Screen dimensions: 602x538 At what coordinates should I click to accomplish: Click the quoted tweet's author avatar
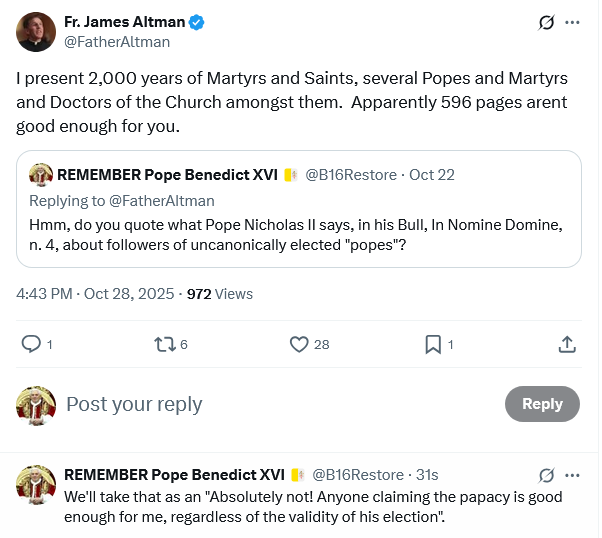tap(41, 175)
